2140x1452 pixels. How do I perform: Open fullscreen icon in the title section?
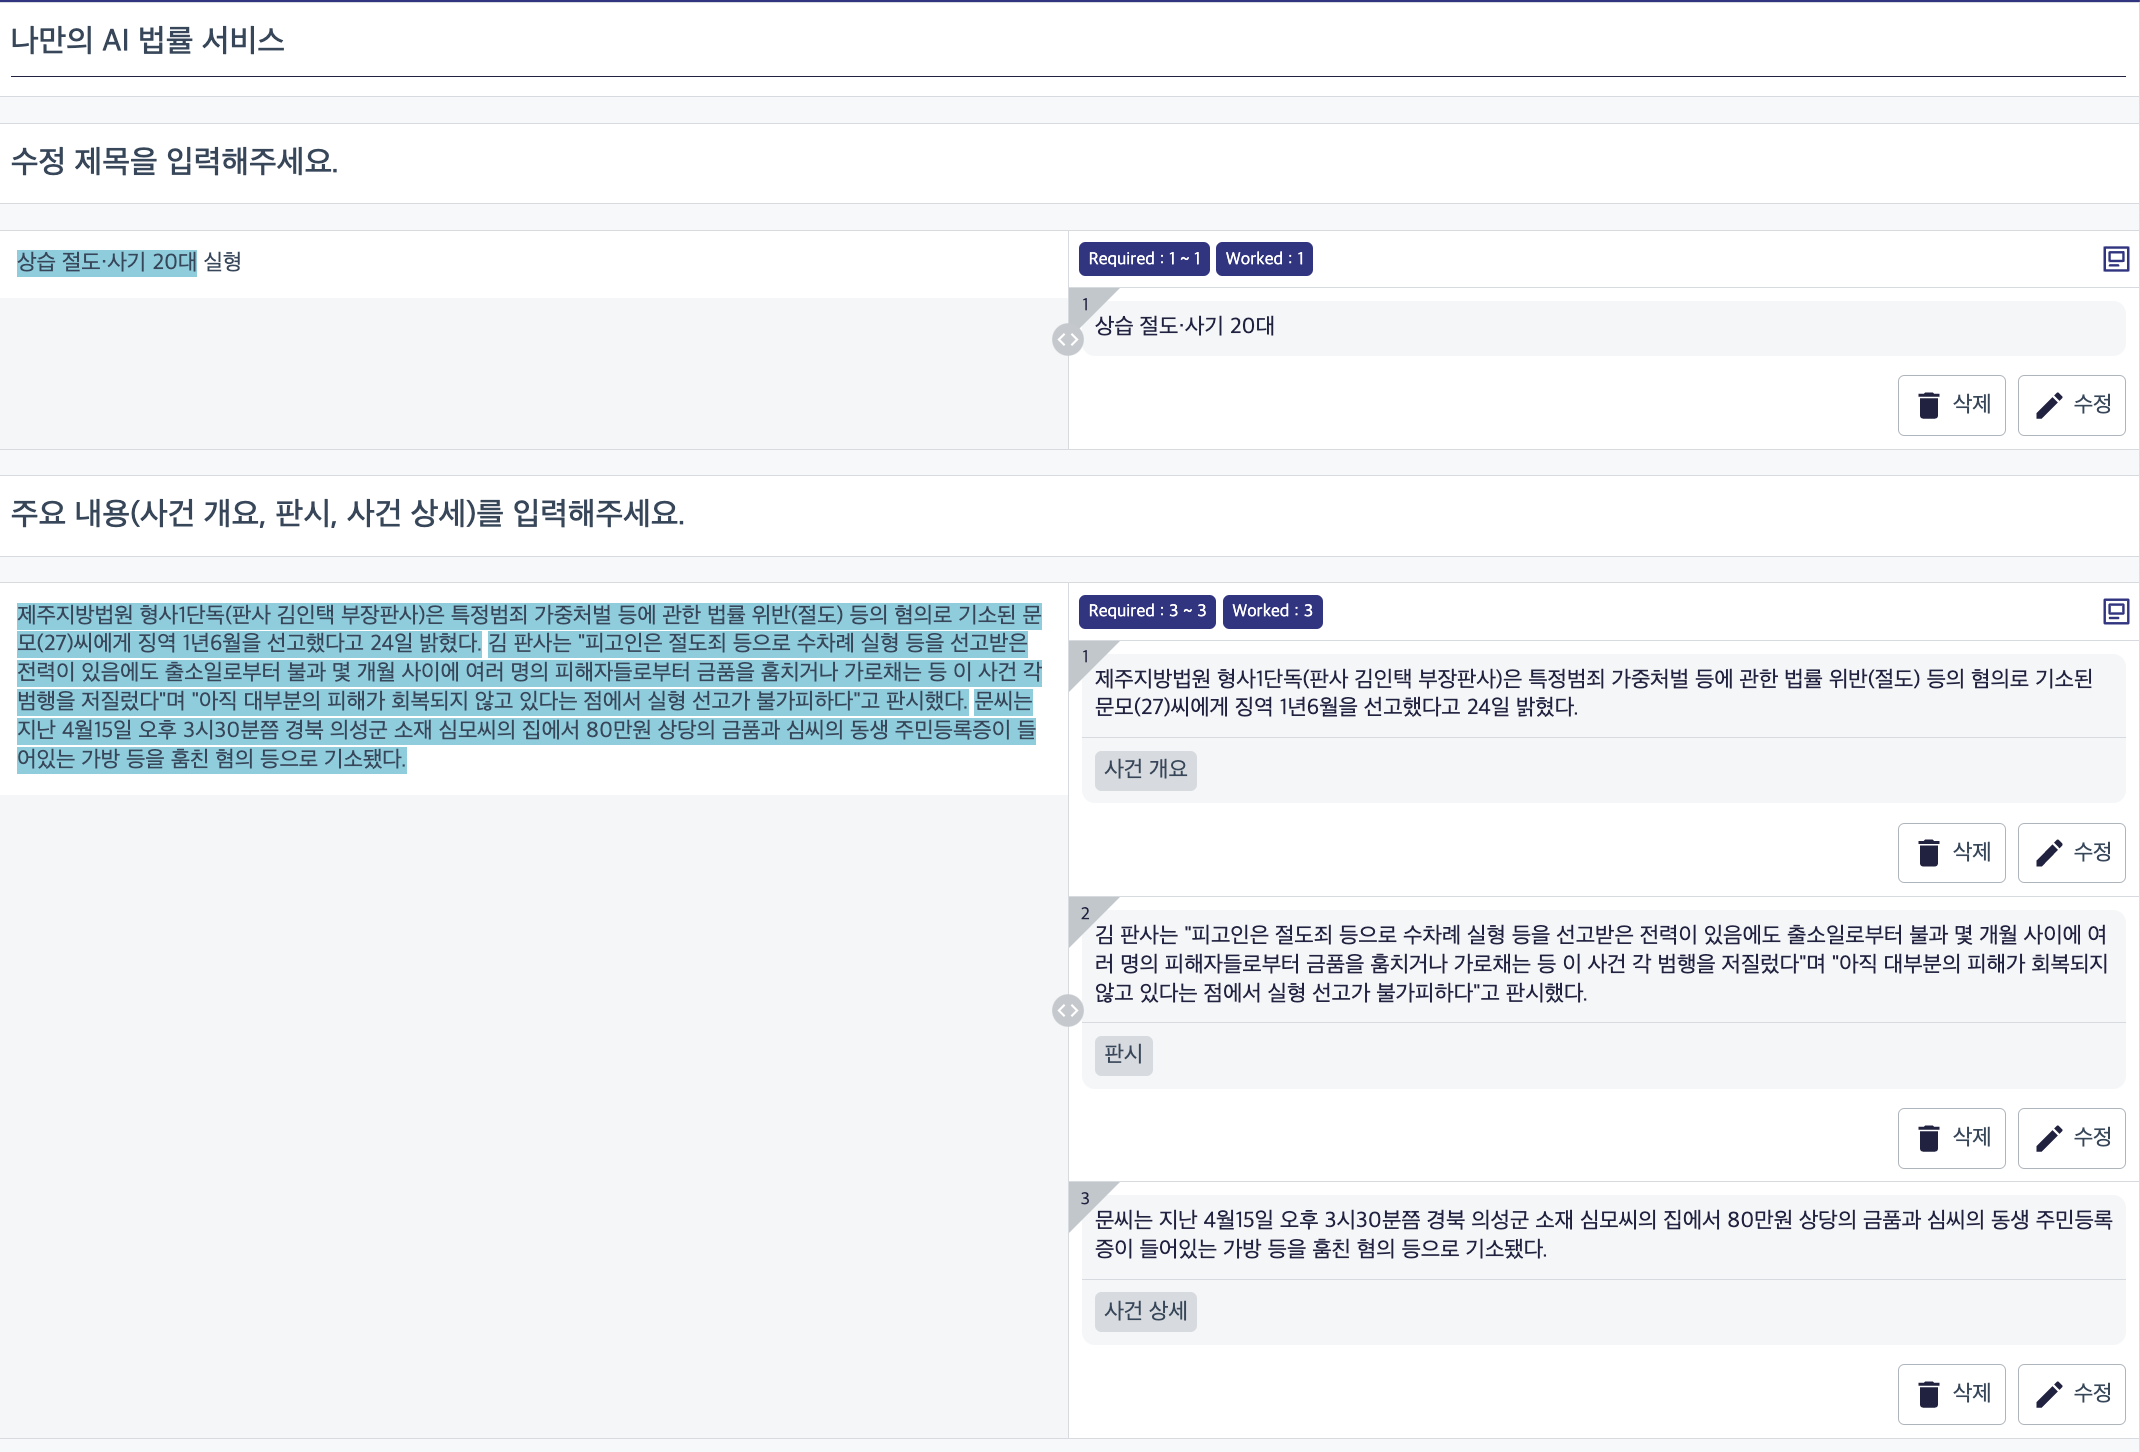pyautogui.click(x=2116, y=259)
